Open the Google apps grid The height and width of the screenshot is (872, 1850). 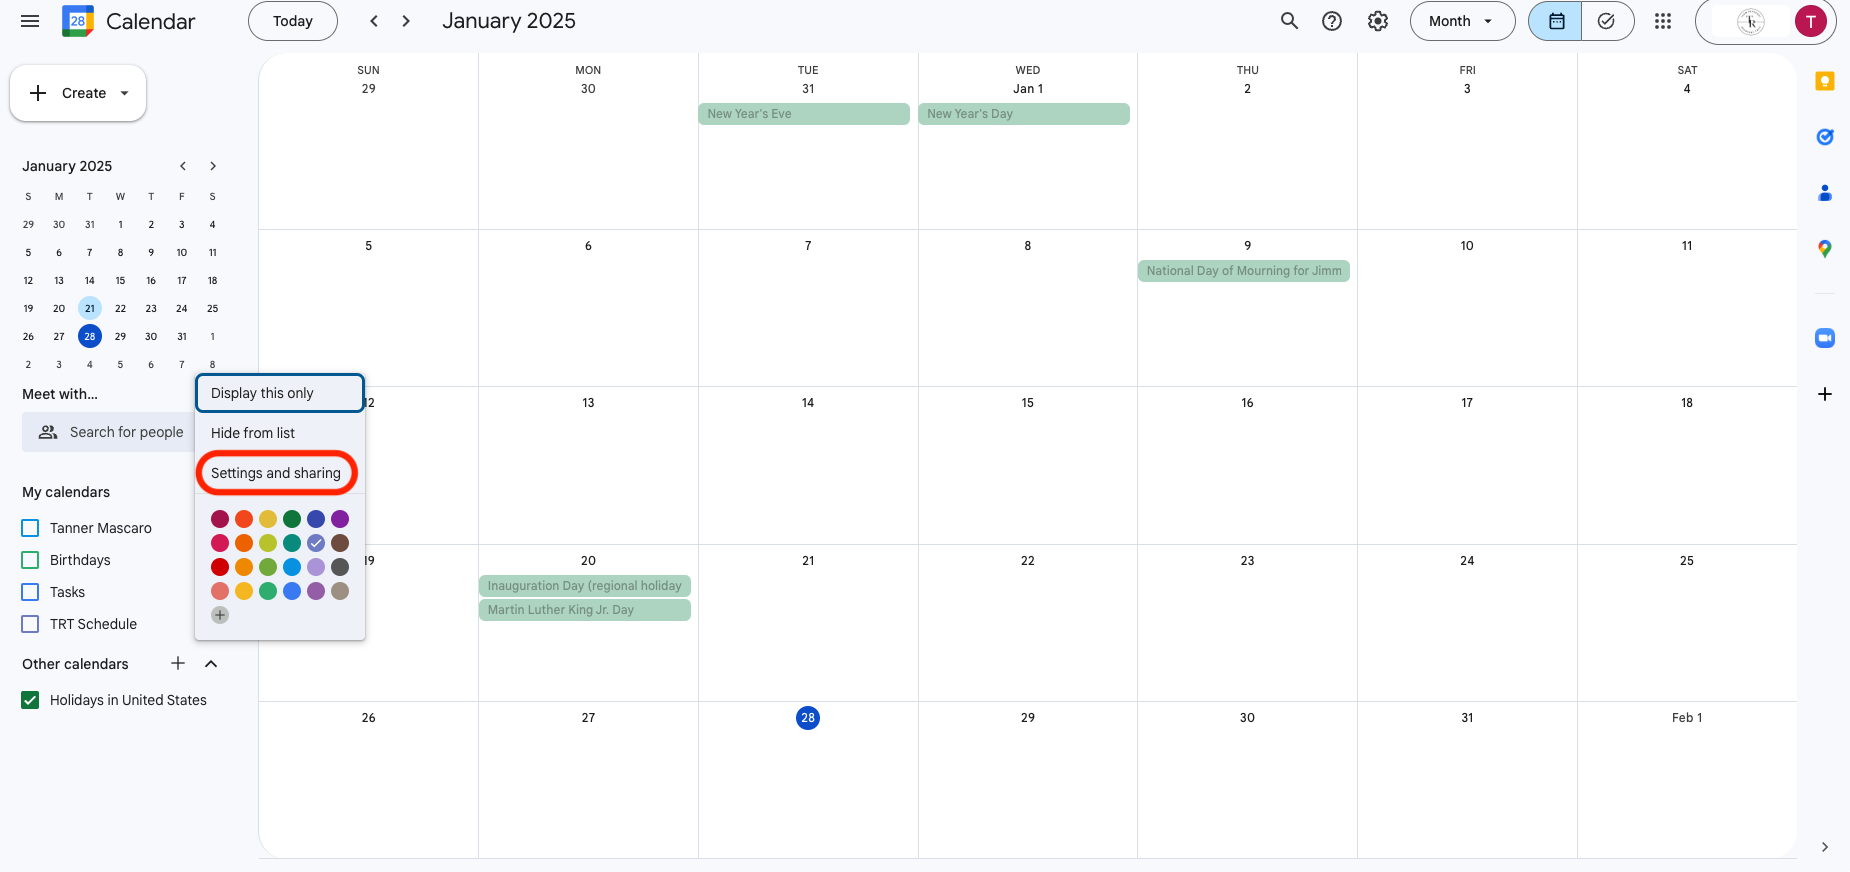1663,21
